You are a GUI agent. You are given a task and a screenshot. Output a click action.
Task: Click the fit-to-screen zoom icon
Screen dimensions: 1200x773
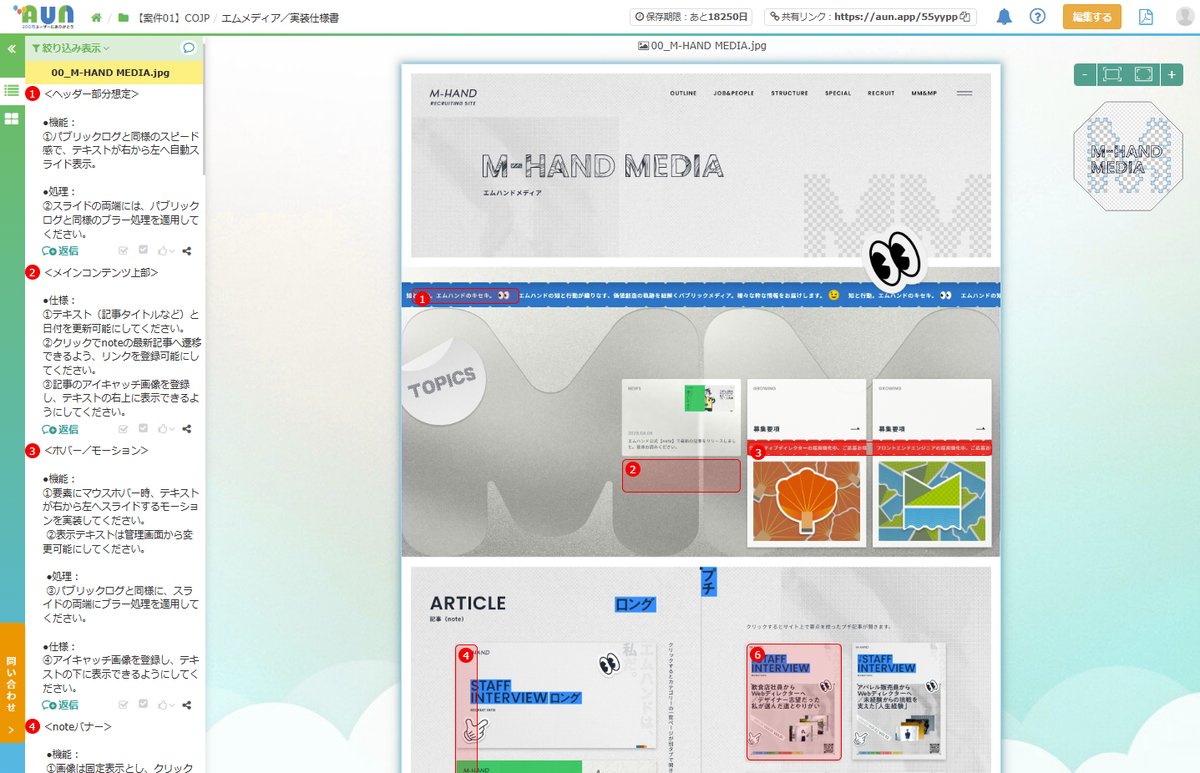(x=1111, y=74)
